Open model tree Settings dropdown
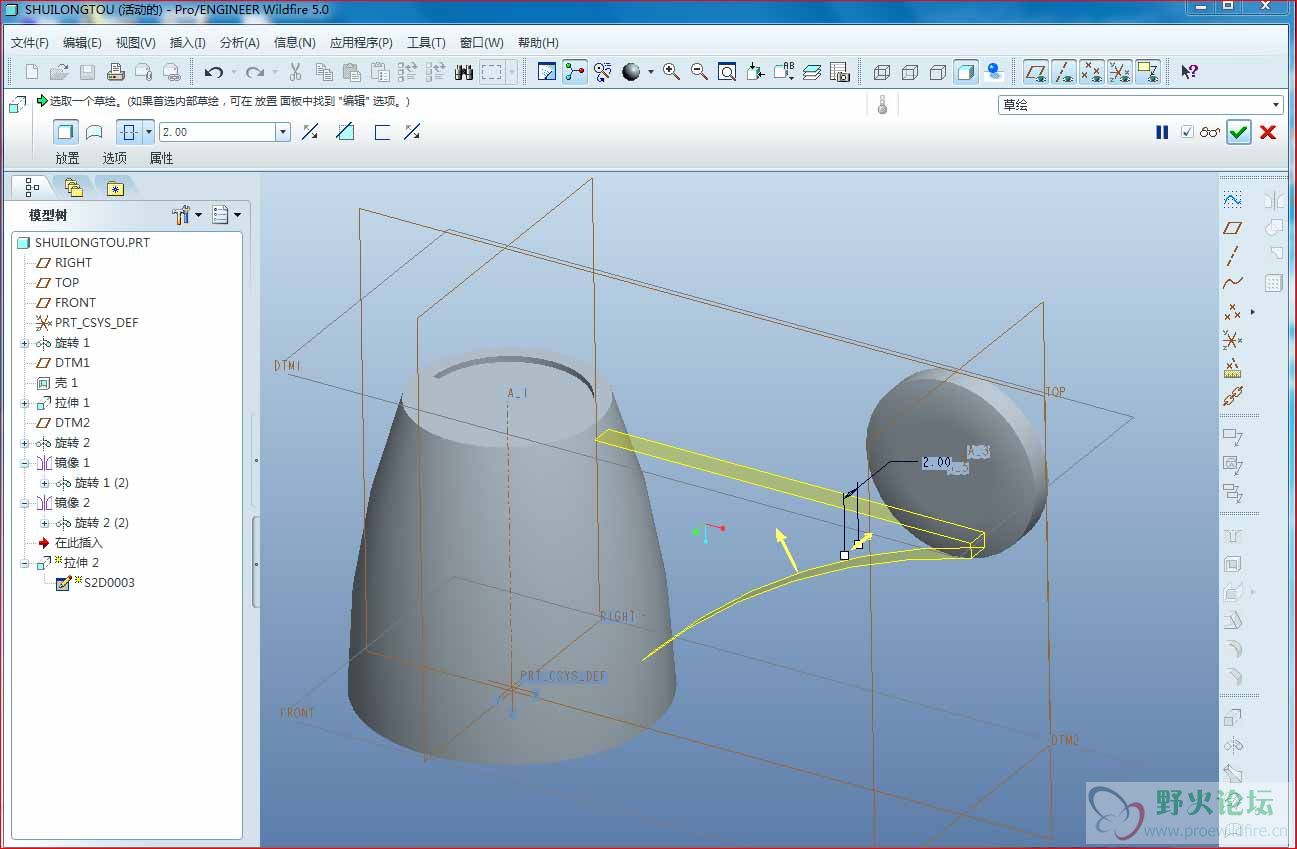Viewport: 1297px width, 849px height. coord(187,215)
